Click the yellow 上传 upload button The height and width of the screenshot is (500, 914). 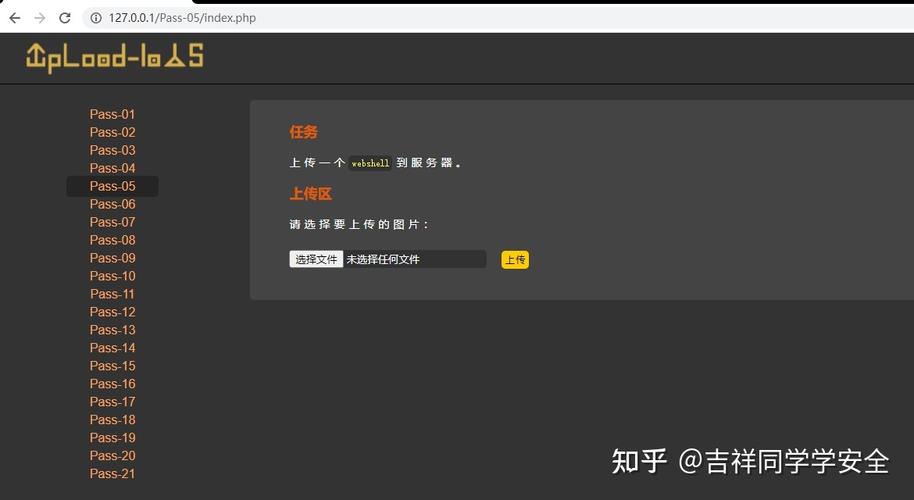515,260
